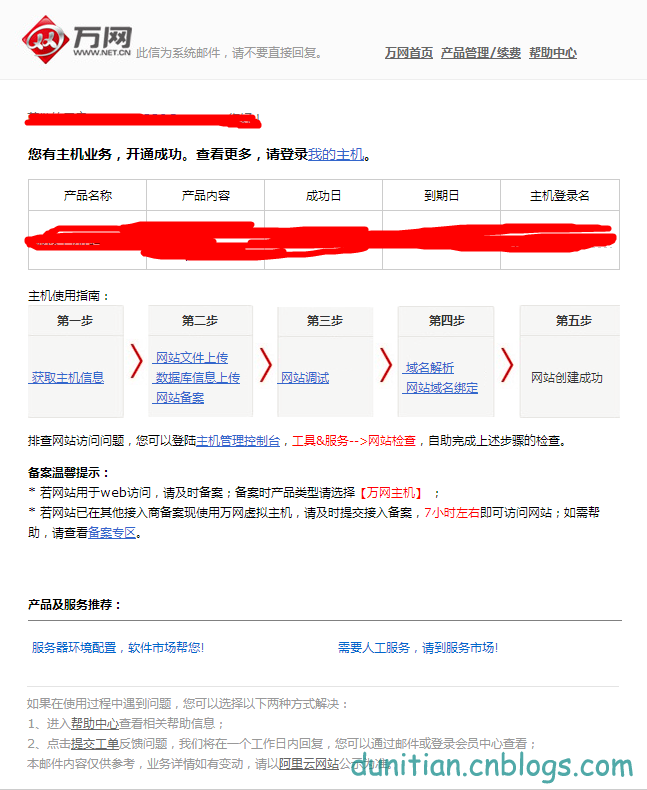647x790 pixels.
Task: Open 产品管理/续费 link in header
Action: 481,53
